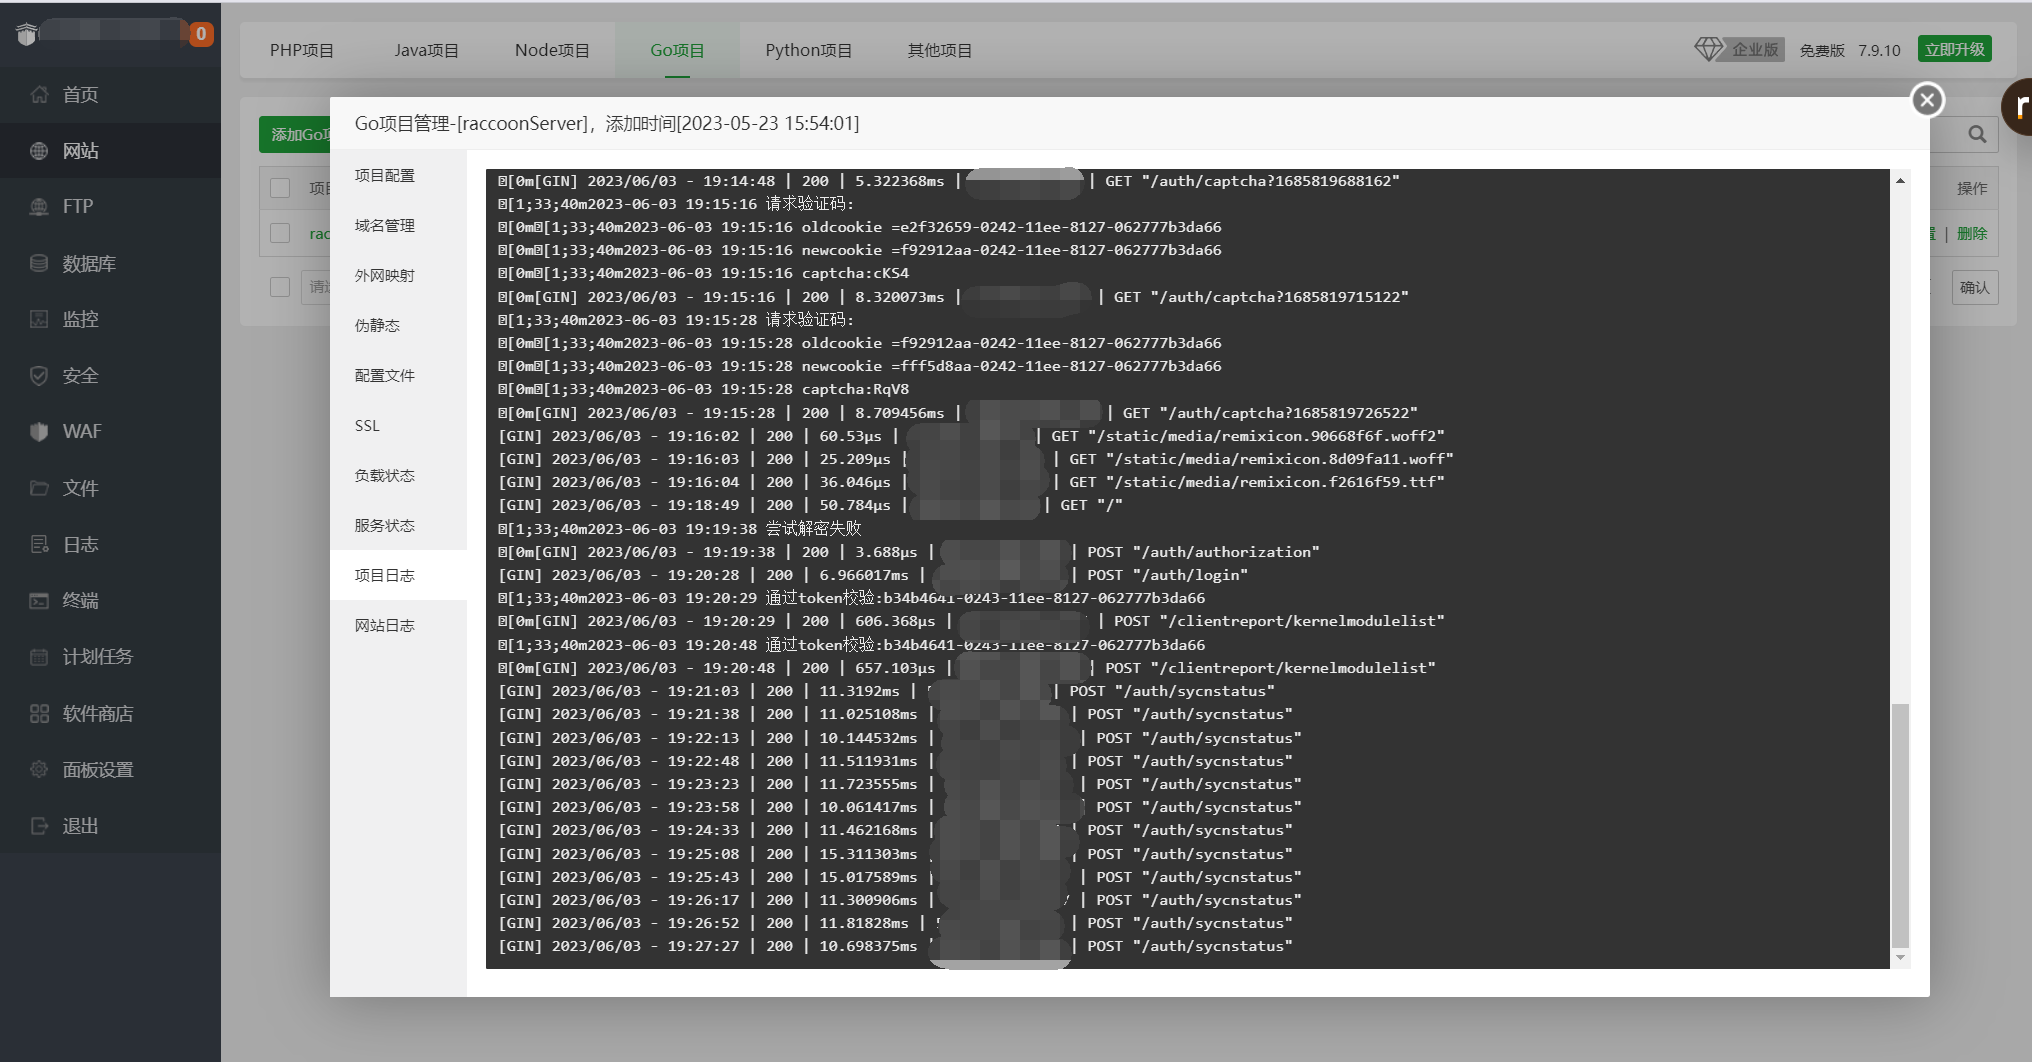Toggle the batch action row checkbox

280,287
